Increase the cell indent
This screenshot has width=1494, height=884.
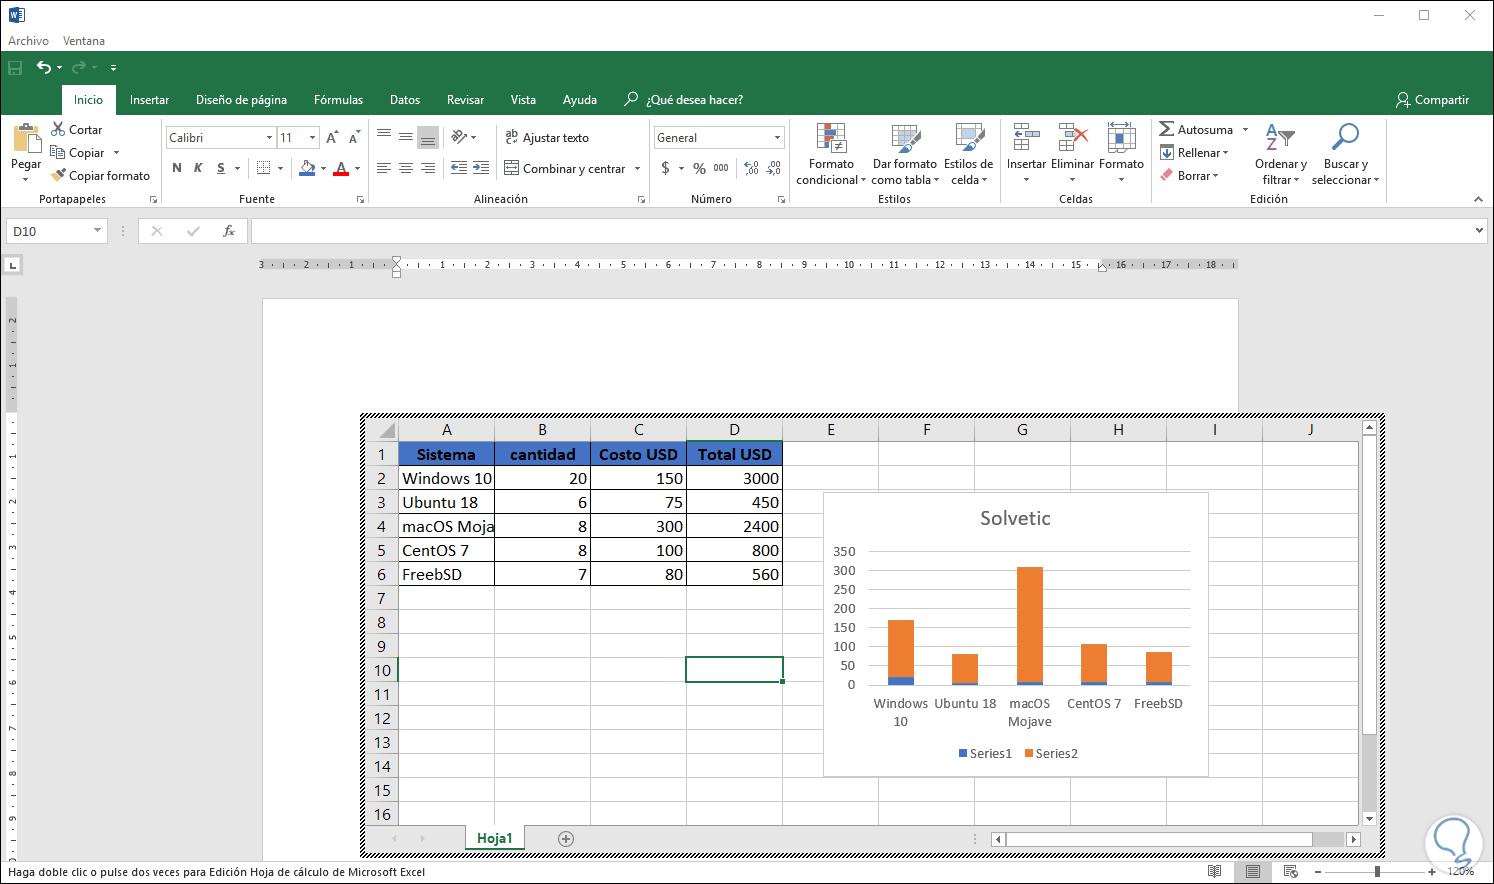481,168
